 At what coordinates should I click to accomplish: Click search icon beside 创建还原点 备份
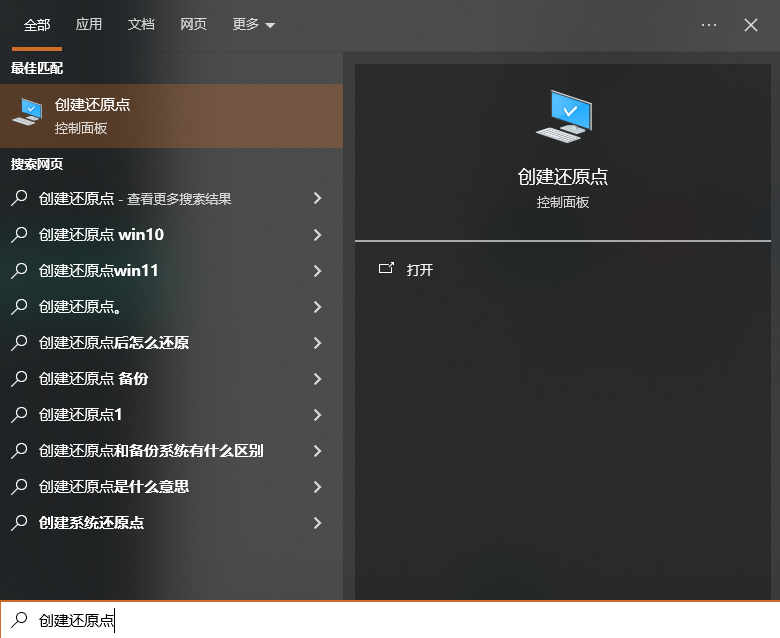pos(19,378)
